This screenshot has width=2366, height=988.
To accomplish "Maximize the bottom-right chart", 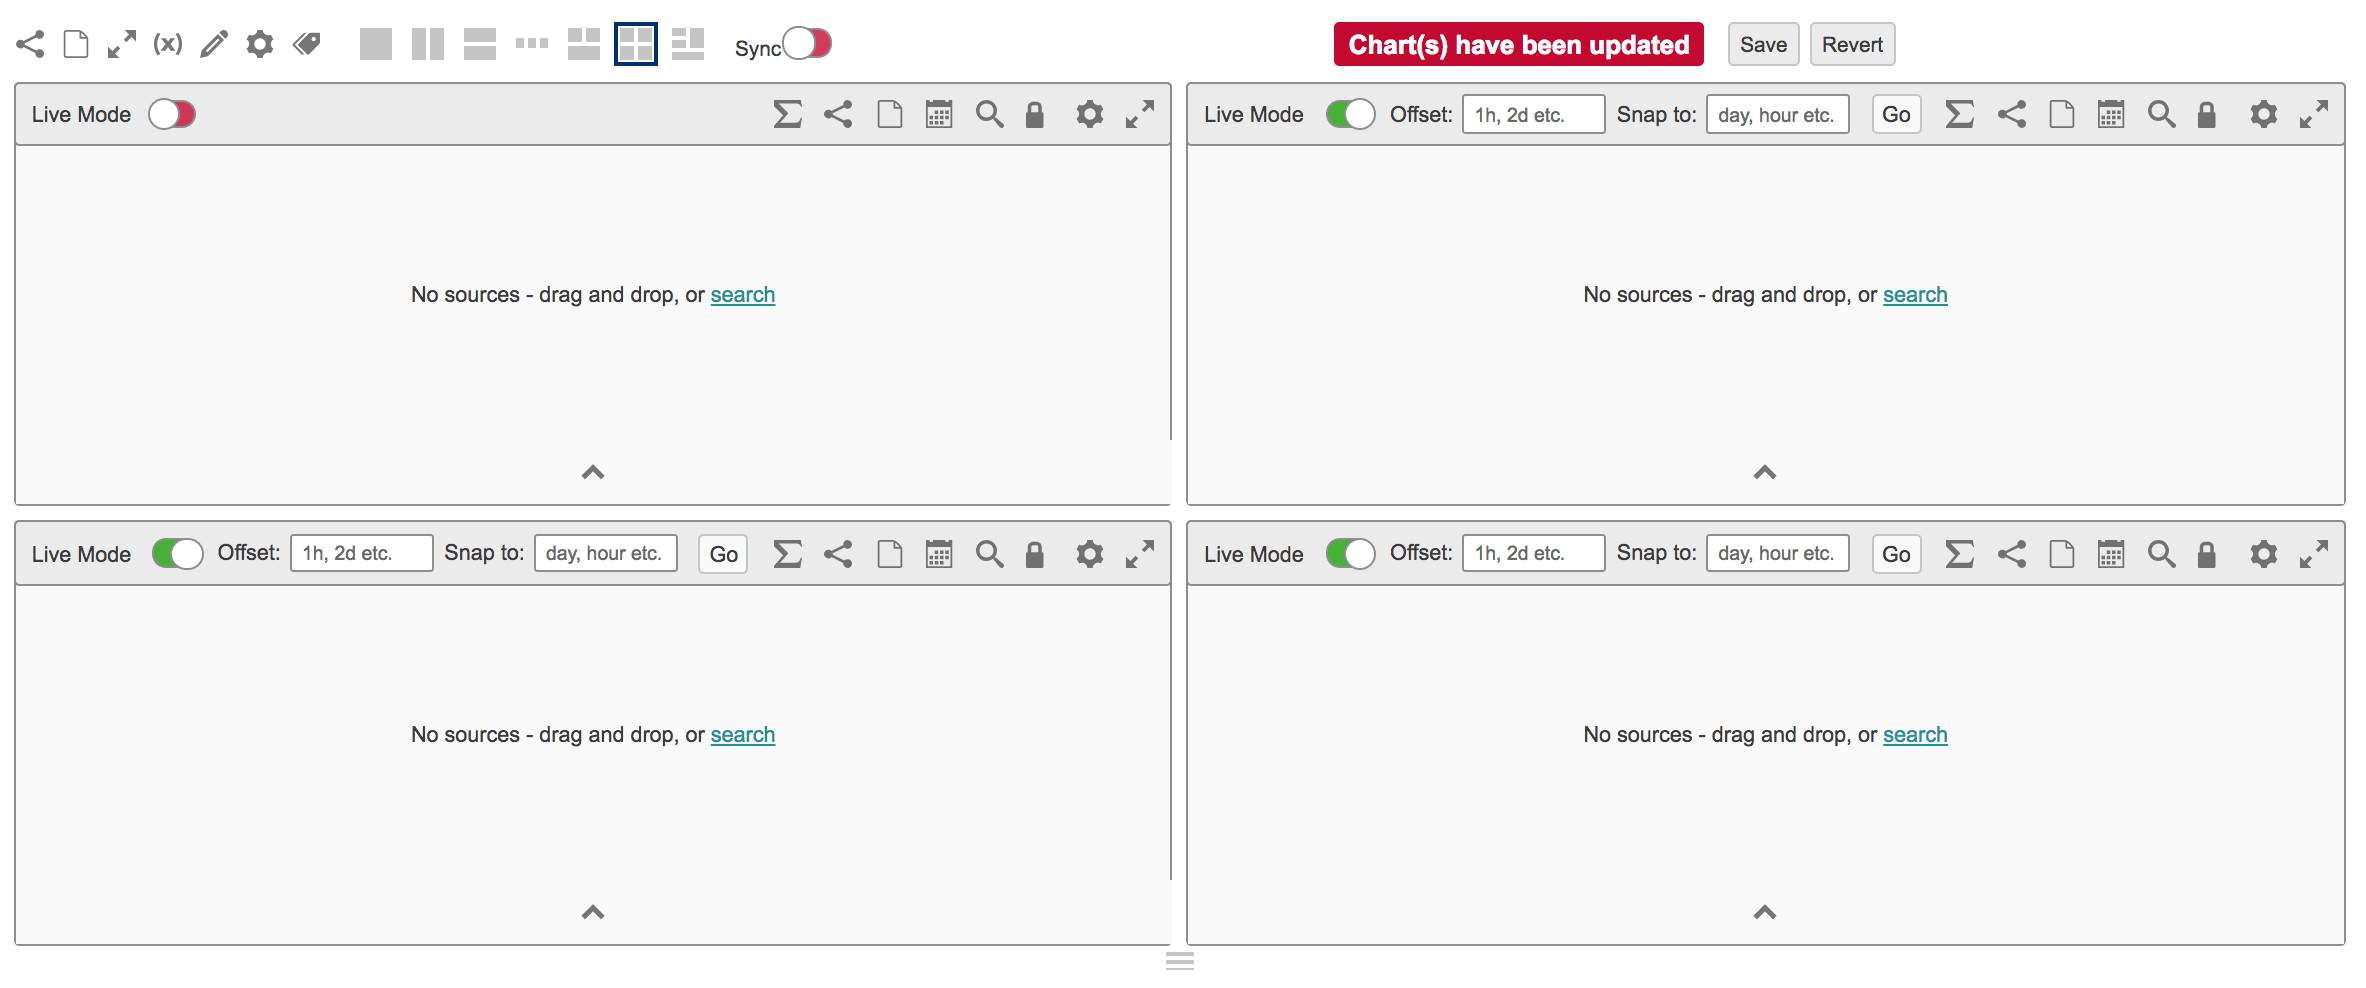I will point(2314,553).
